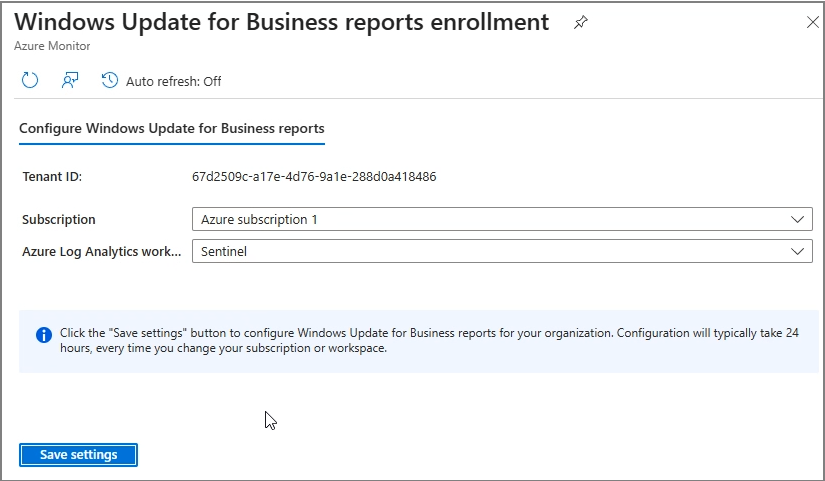Refresh the enrollment page
Image resolution: width=825 pixels, height=481 pixels.
[30, 81]
